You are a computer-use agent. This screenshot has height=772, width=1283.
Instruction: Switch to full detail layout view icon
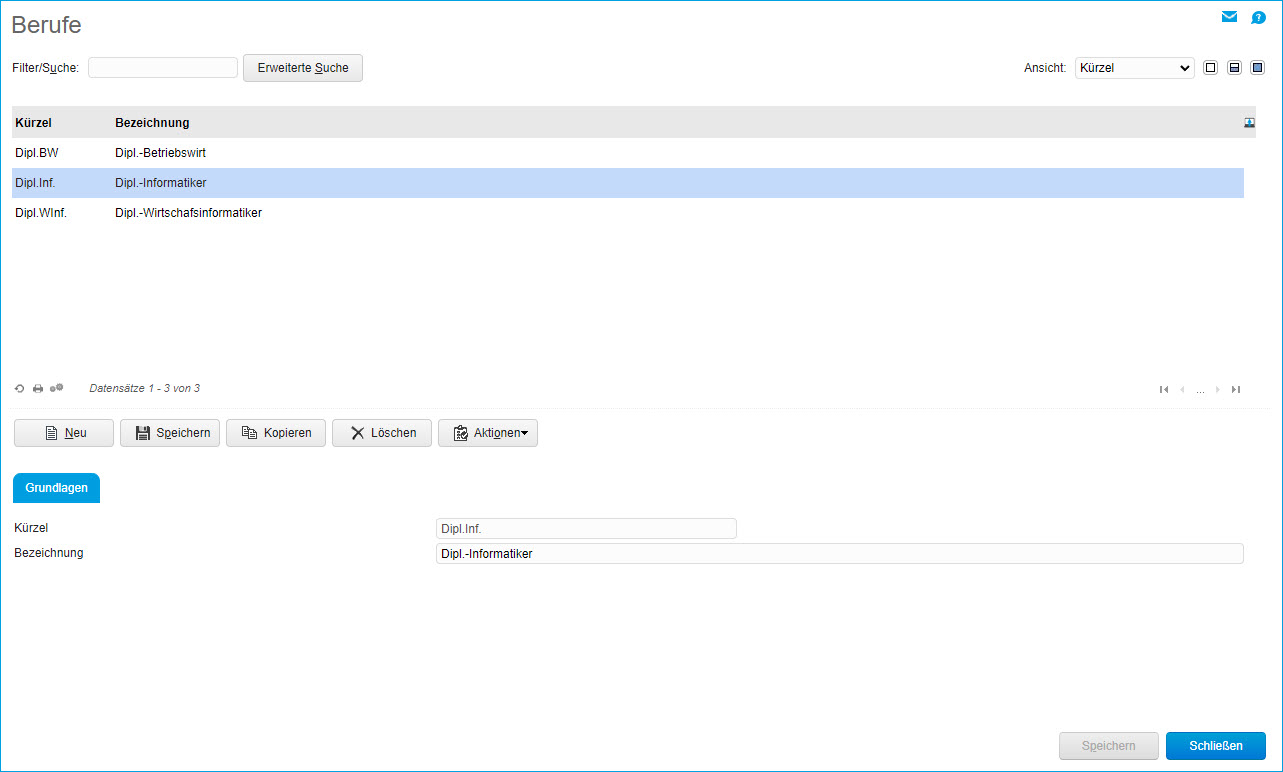[x=1258, y=68]
